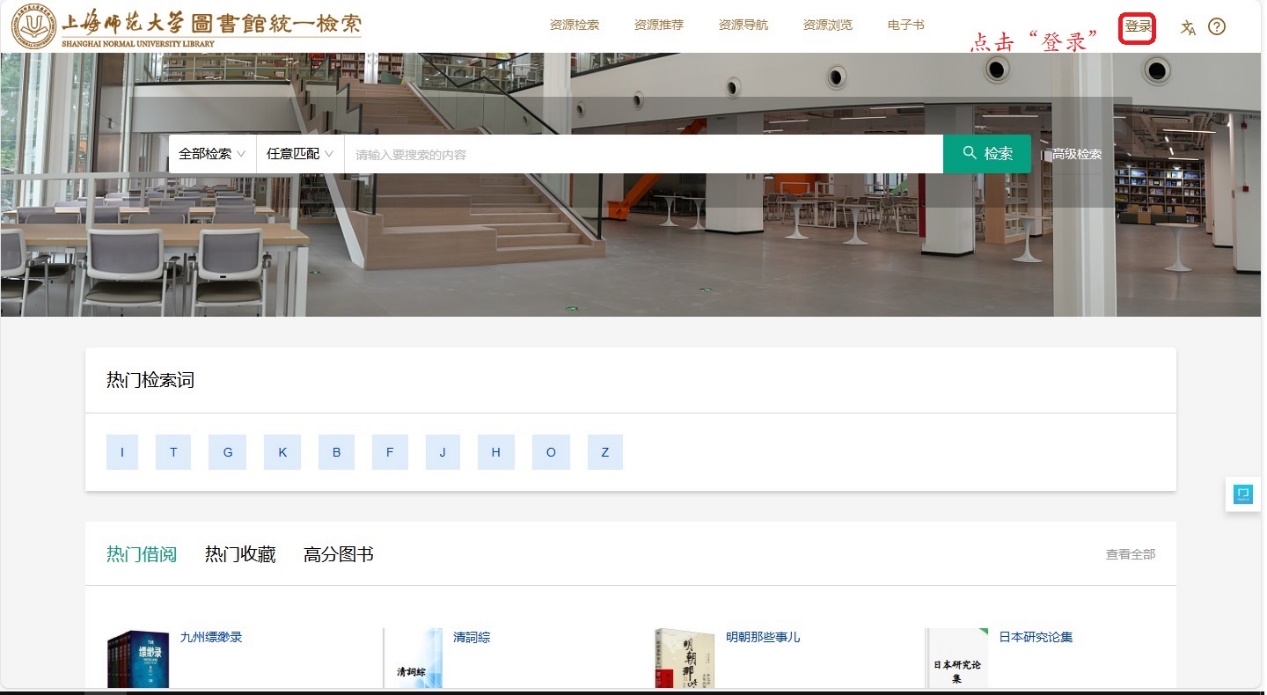Screen dimensions: 1267x695
Task: Open the 明朝那些事儿 book cover image
Action: point(685,659)
